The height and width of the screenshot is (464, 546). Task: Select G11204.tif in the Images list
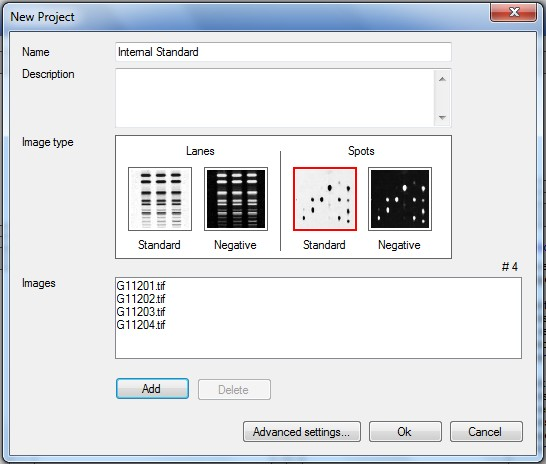(141, 325)
